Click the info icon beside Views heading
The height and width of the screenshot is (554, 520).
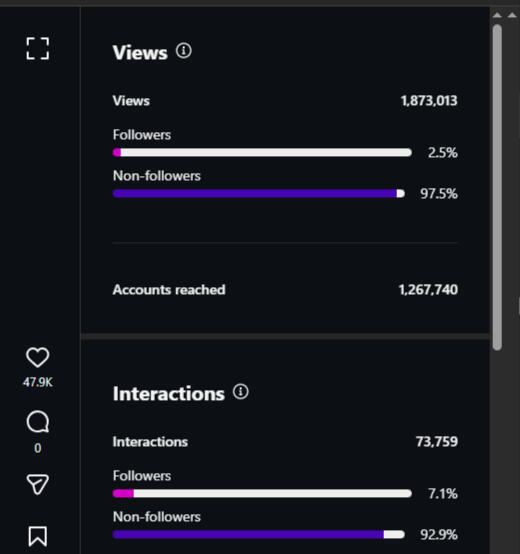coord(184,51)
